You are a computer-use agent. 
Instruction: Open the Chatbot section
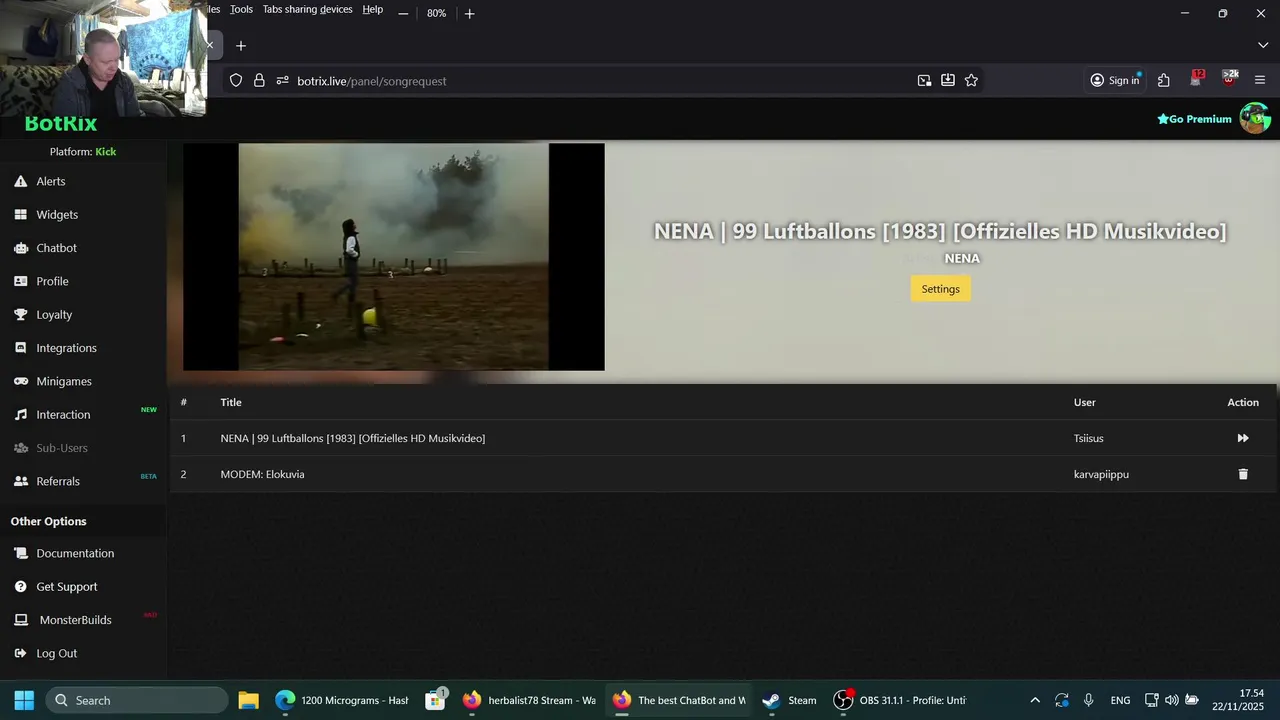[x=56, y=248]
